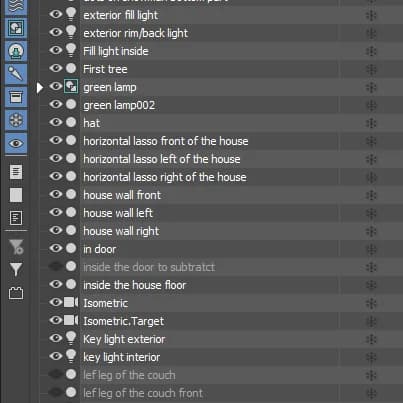Toggle visibility eye for house wall right
The width and height of the screenshot is (403, 403).
click(56, 230)
